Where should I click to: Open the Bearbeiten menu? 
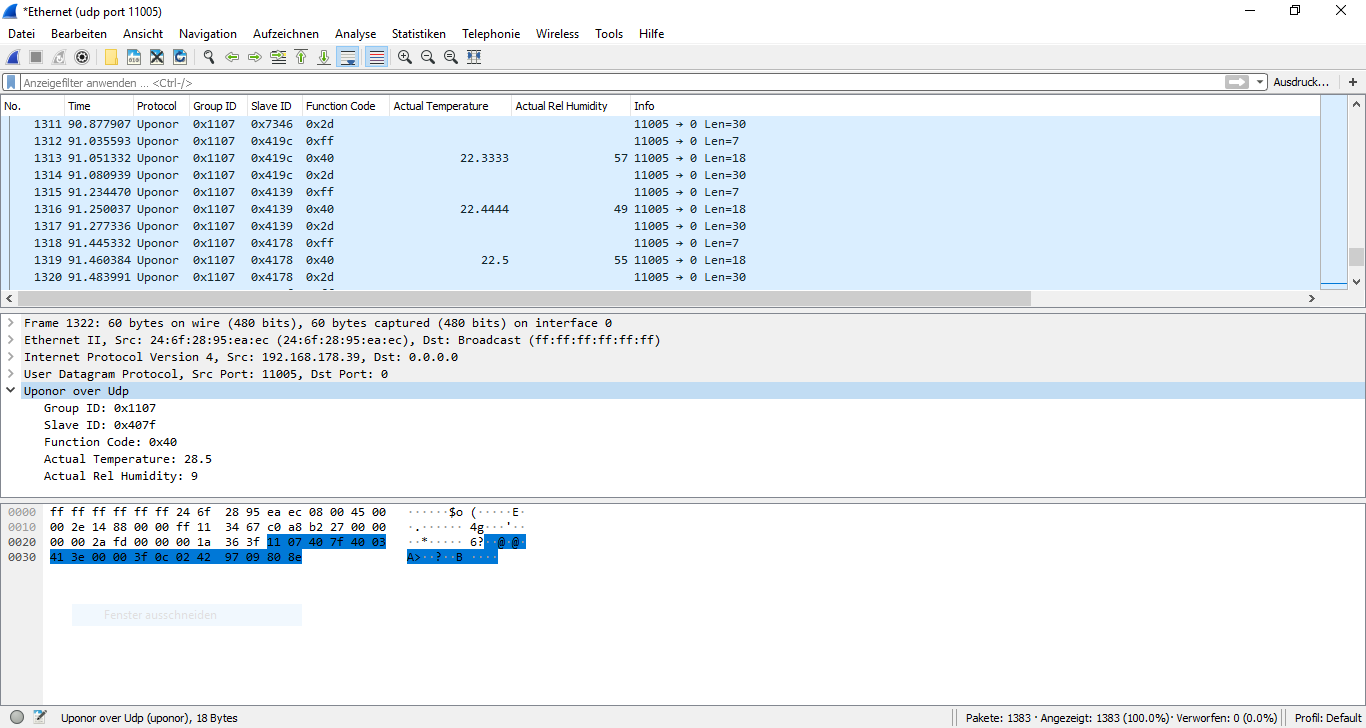point(79,34)
